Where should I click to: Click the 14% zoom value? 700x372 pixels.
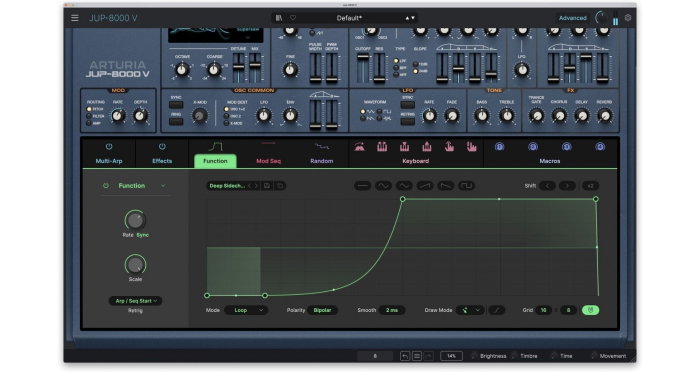[x=451, y=356]
